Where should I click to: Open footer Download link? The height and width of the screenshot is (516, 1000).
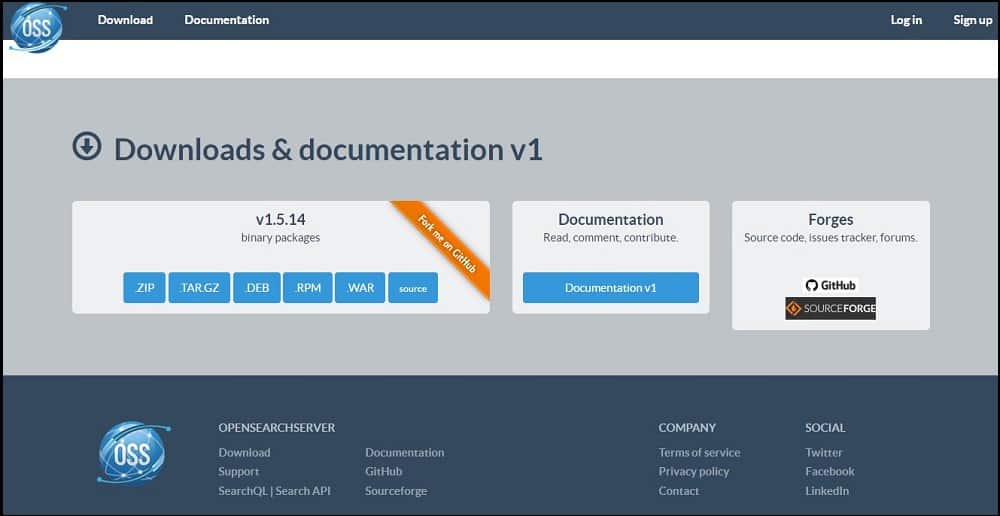click(x=244, y=452)
